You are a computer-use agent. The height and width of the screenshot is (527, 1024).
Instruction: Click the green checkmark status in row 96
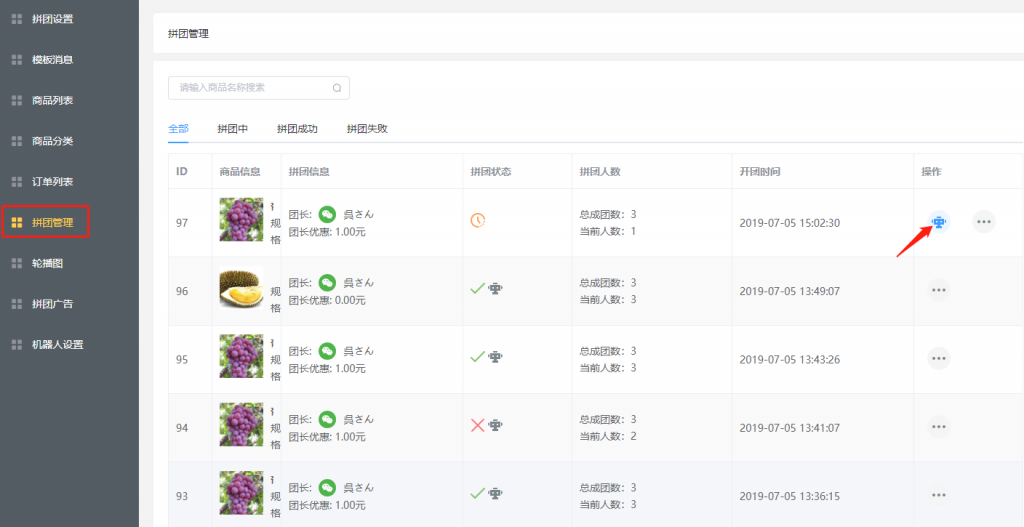pos(477,288)
